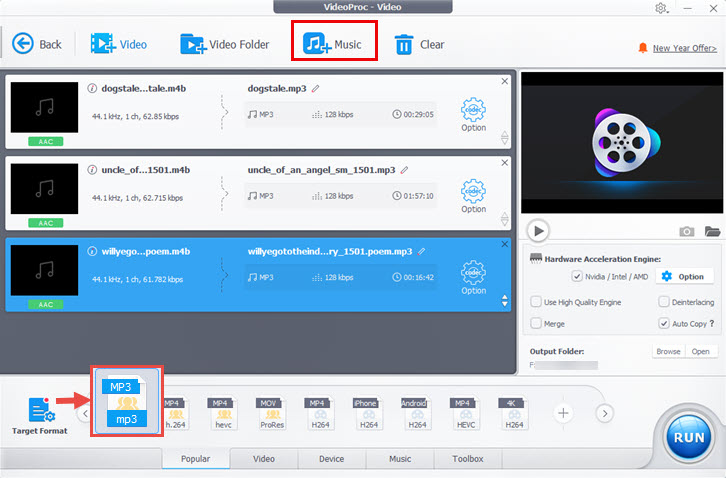Take snapshot with camera icon
Viewport: 726px width, 478px height.
(x=686, y=231)
